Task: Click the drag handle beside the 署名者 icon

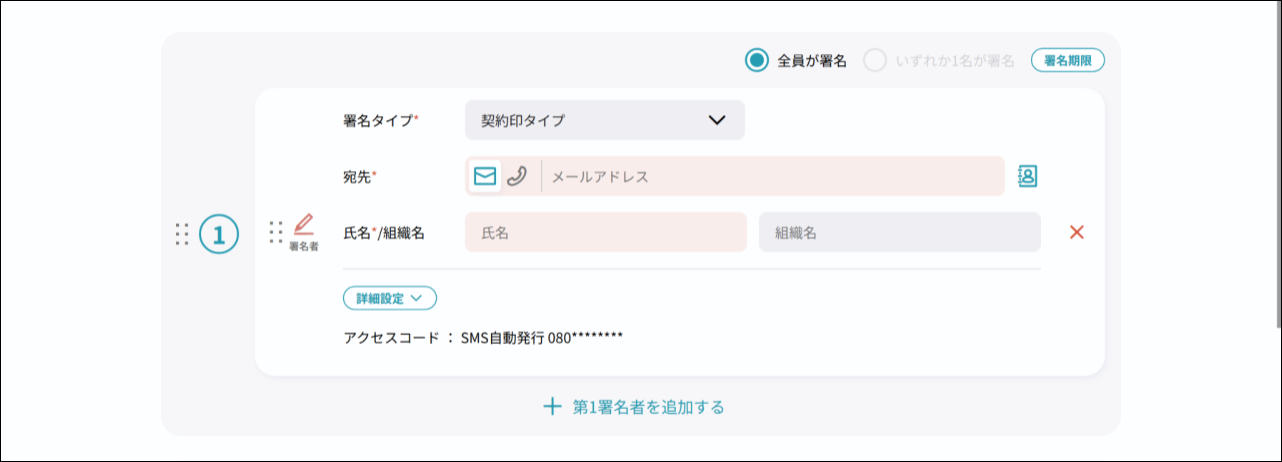Action: click(276, 232)
